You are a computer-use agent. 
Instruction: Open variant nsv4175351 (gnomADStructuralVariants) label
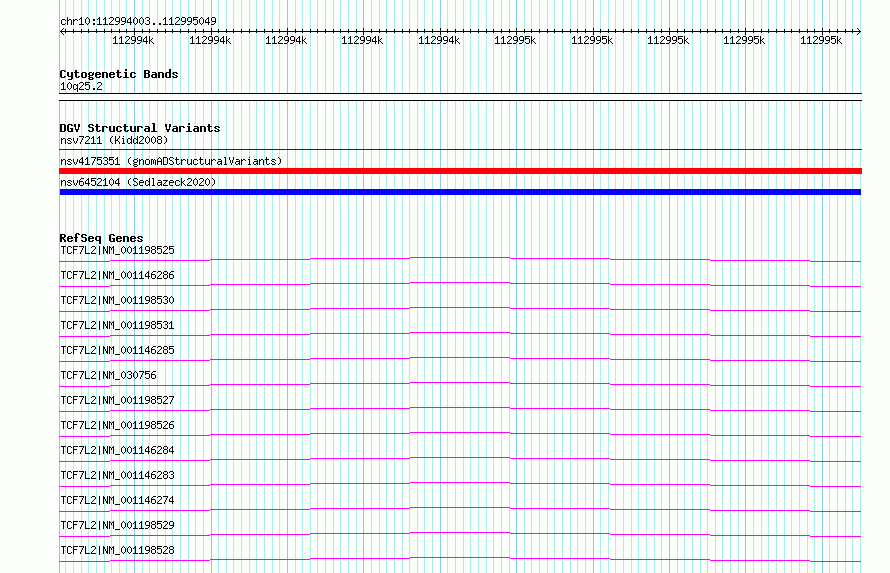tap(171, 161)
